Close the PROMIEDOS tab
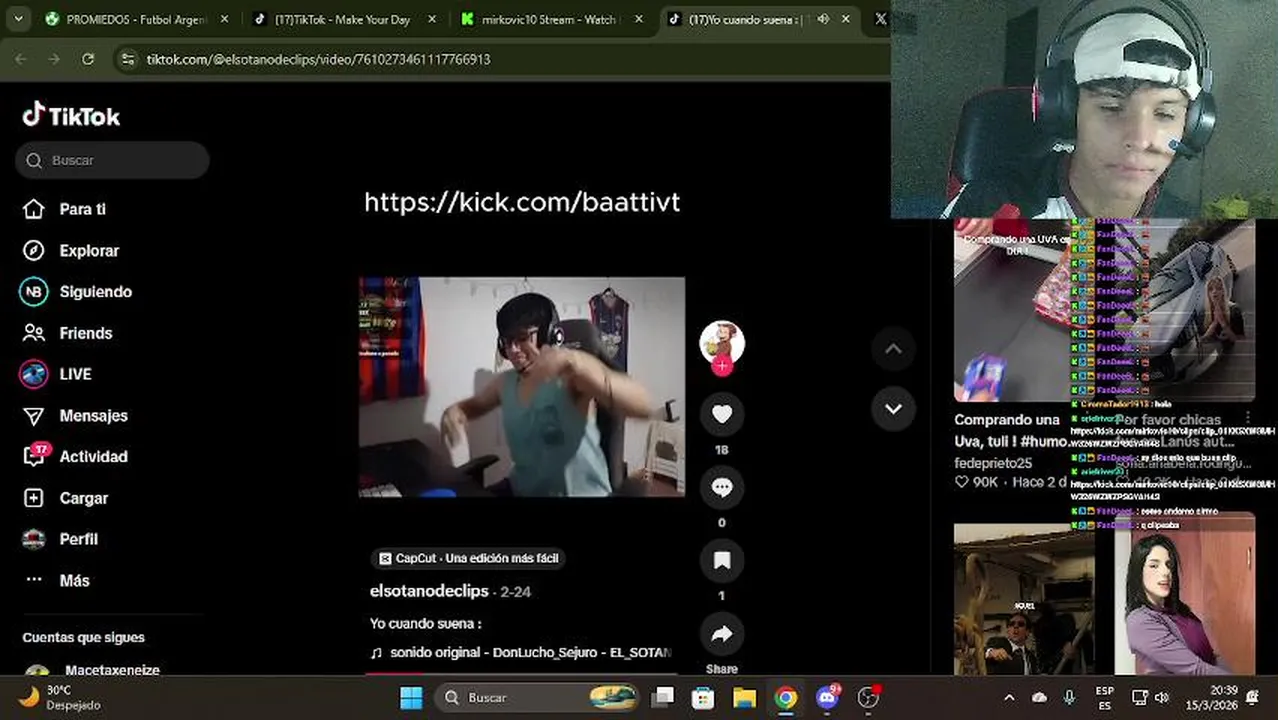 (x=224, y=19)
